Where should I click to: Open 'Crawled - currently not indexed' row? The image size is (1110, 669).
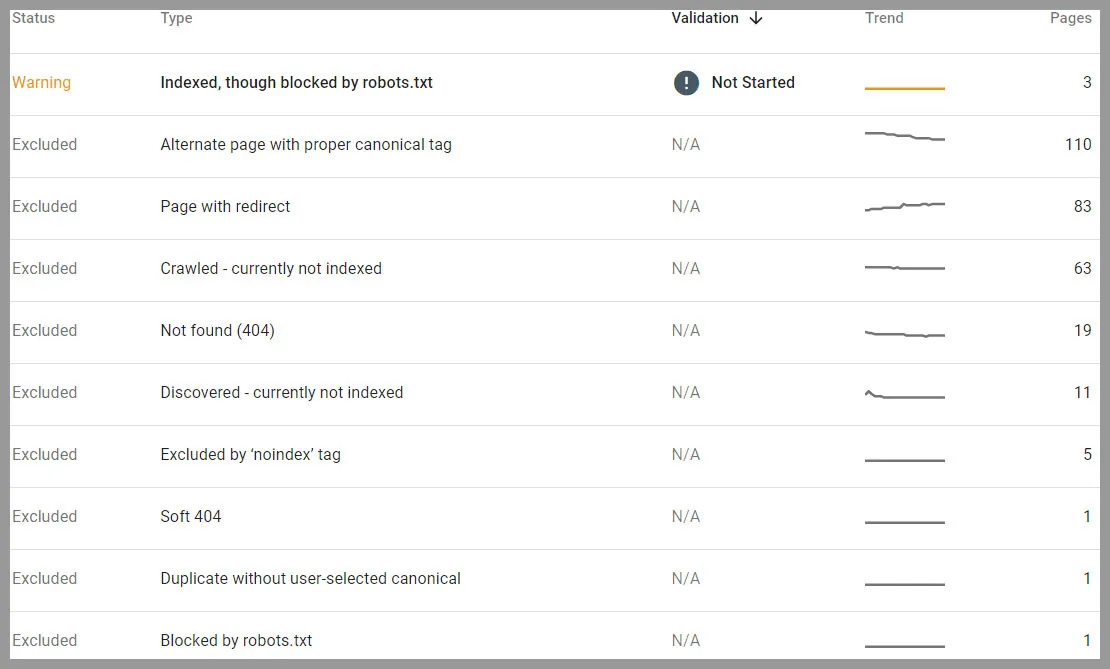pyautogui.click(x=555, y=270)
